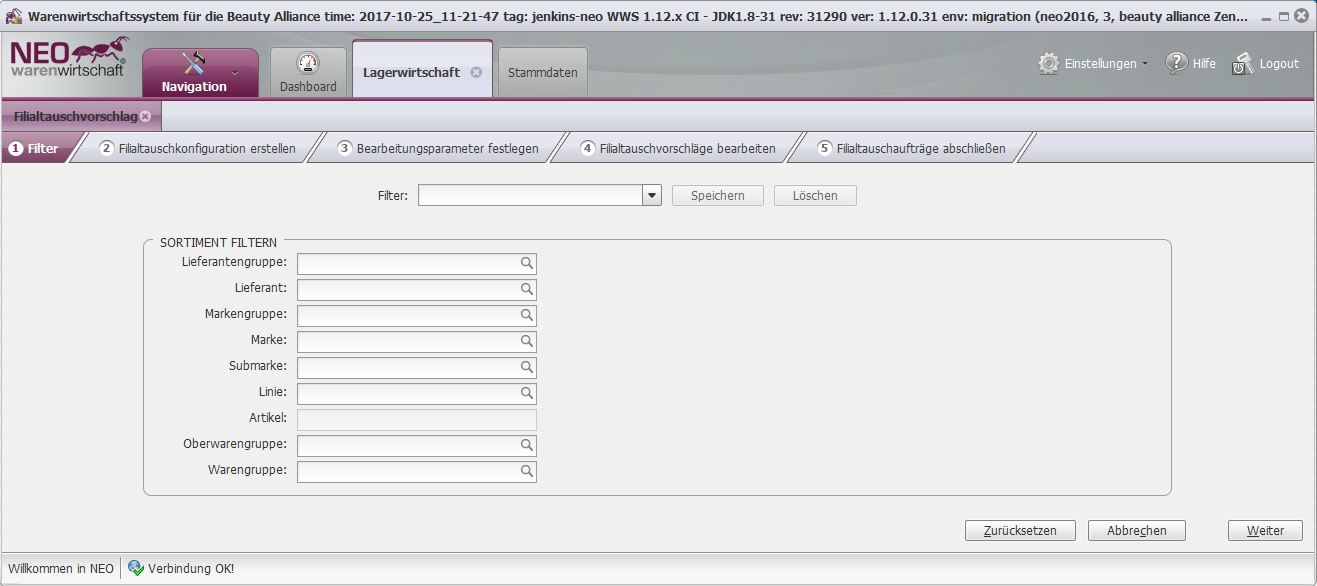Viewport: 1317px width, 586px height.
Task: Click the Verbindung OK globe icon
Action: (136, 568)
